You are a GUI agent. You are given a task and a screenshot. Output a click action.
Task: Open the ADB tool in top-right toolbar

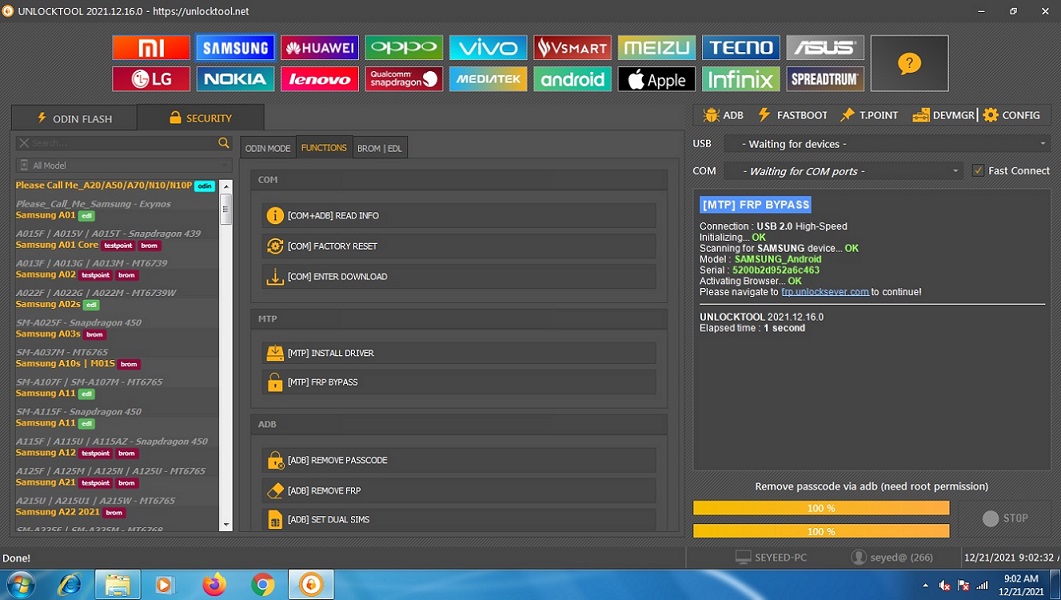[723, 115]
